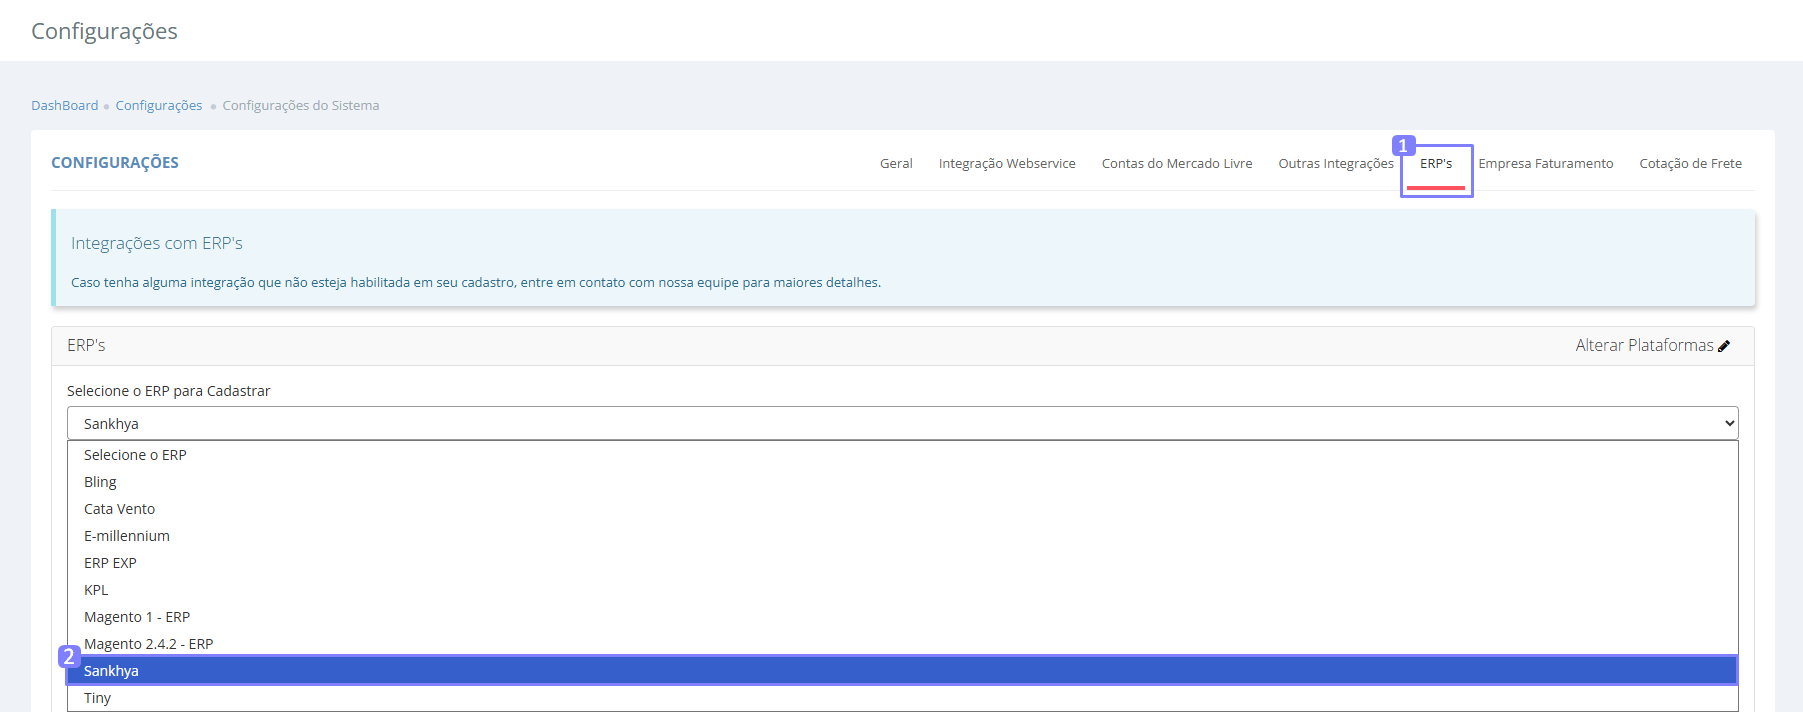This screenshot has width=1803, height=712.
Task: Click the pencil icon beside Alterar Plataformas
Action: click(x=1724, y=346)
